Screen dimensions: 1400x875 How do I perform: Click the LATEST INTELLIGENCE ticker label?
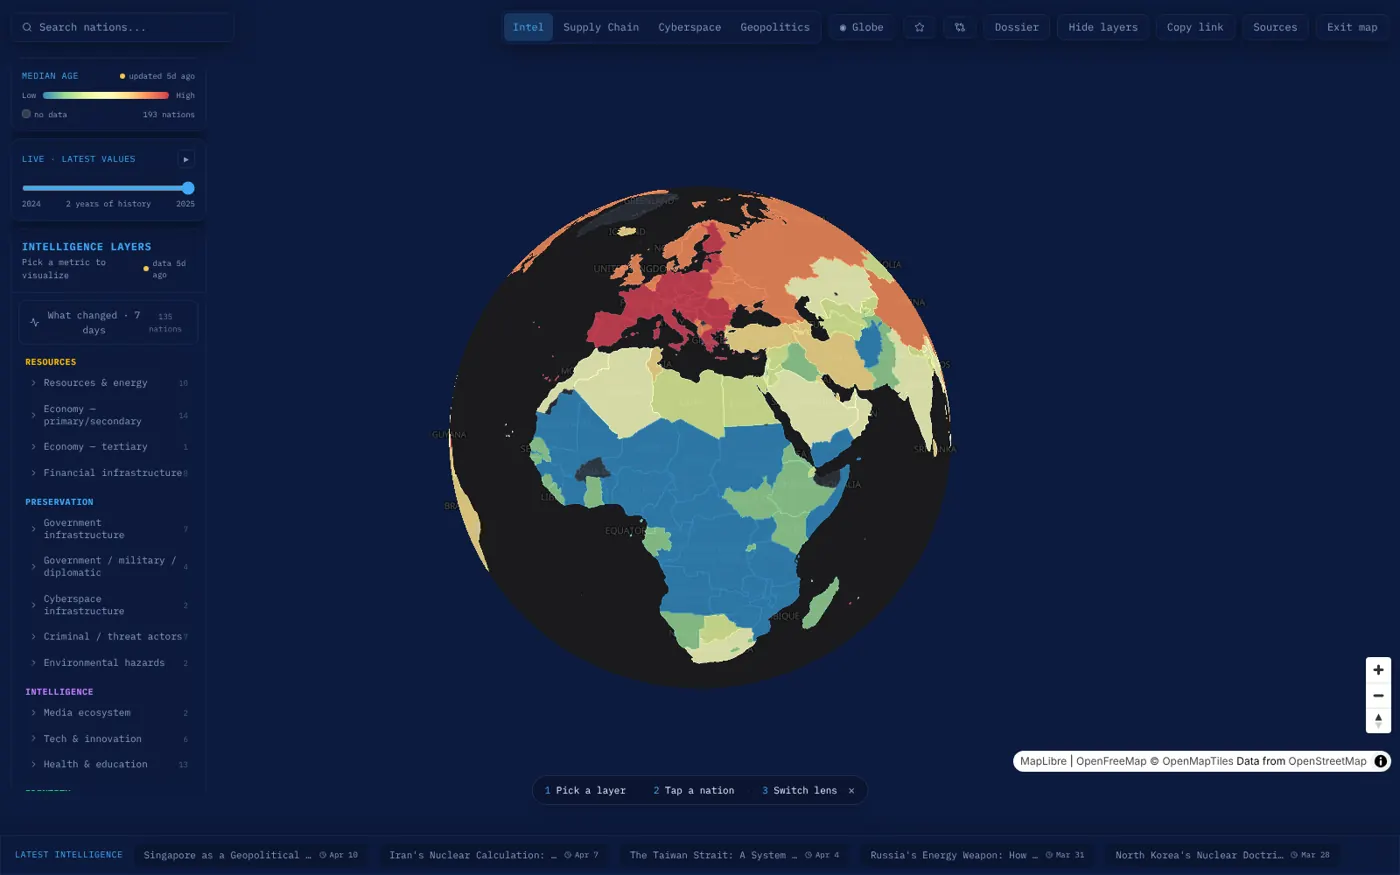click(69, 855)
